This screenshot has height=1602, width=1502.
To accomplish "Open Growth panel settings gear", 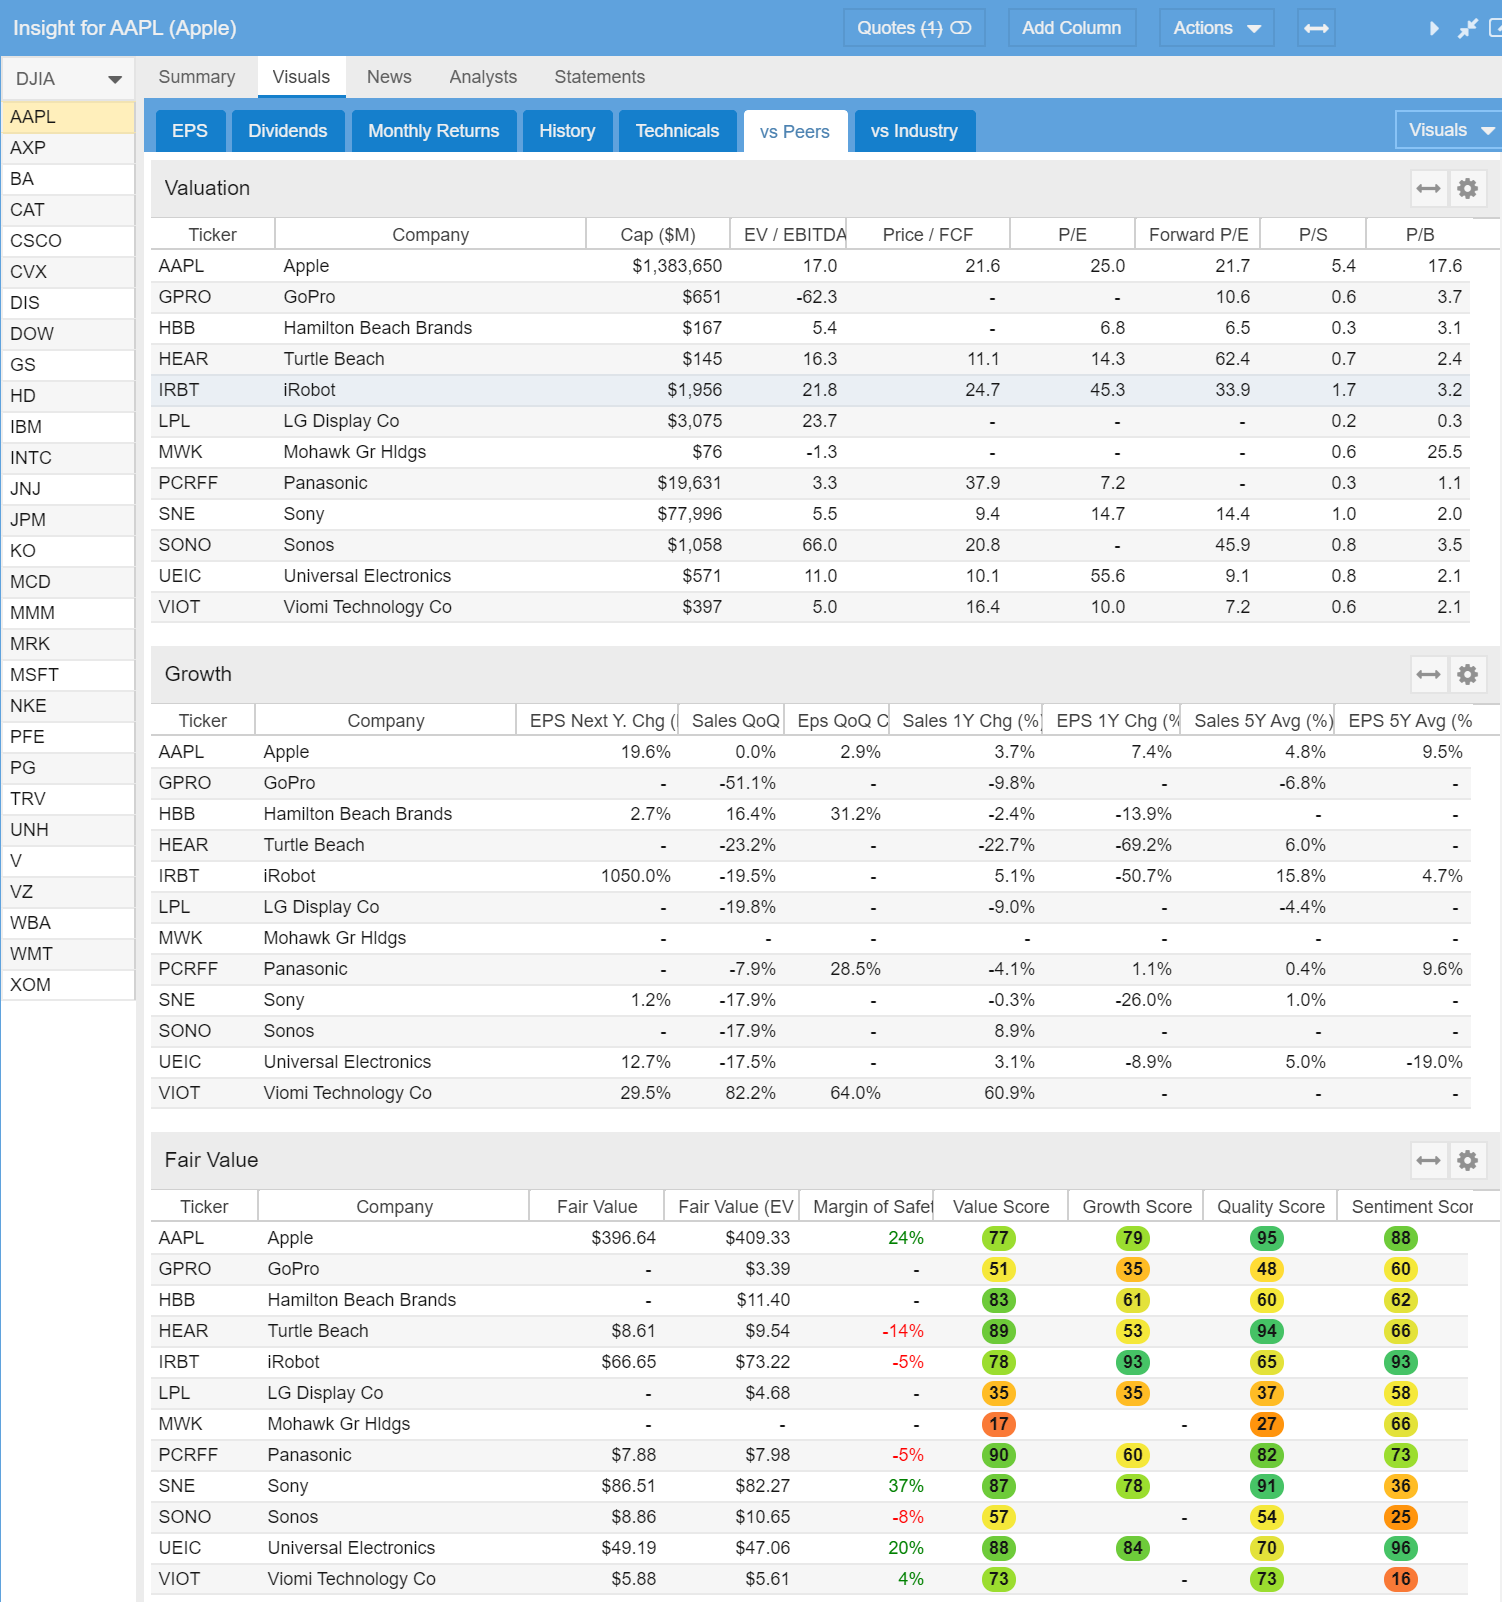I will pos(1467,674).
